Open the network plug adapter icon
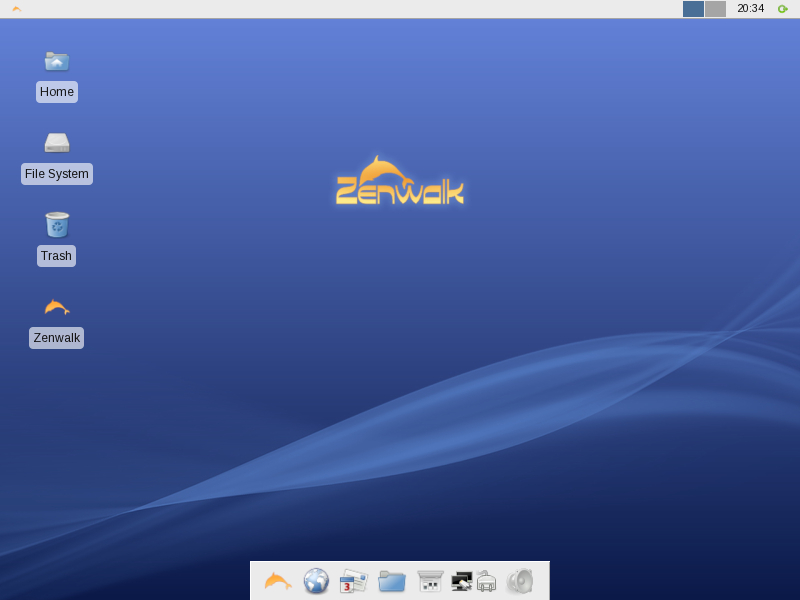Image resolution: width=800 pixels, height=600 pixels. point(486,581)
